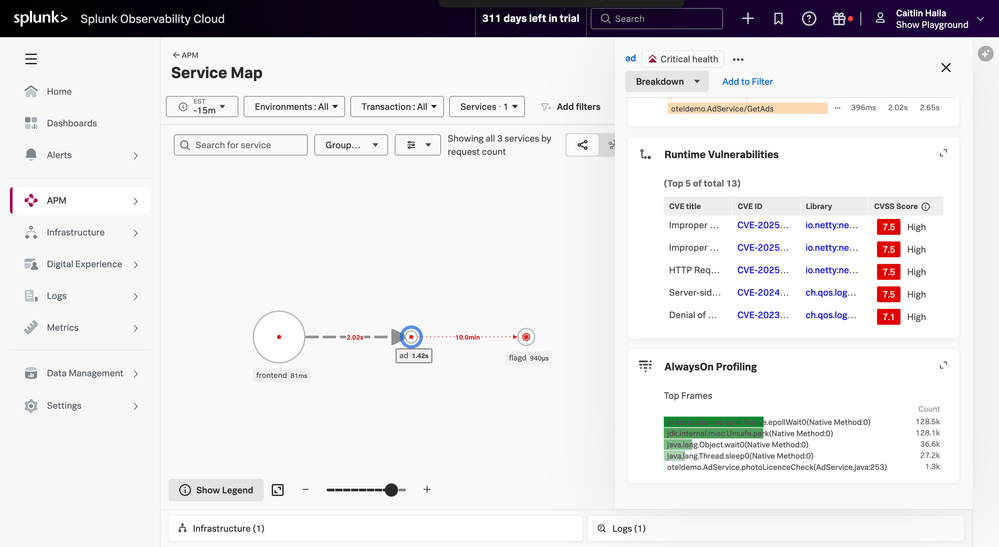Select the flagd service node
This screenshot has height=547, width=999.
526,337
